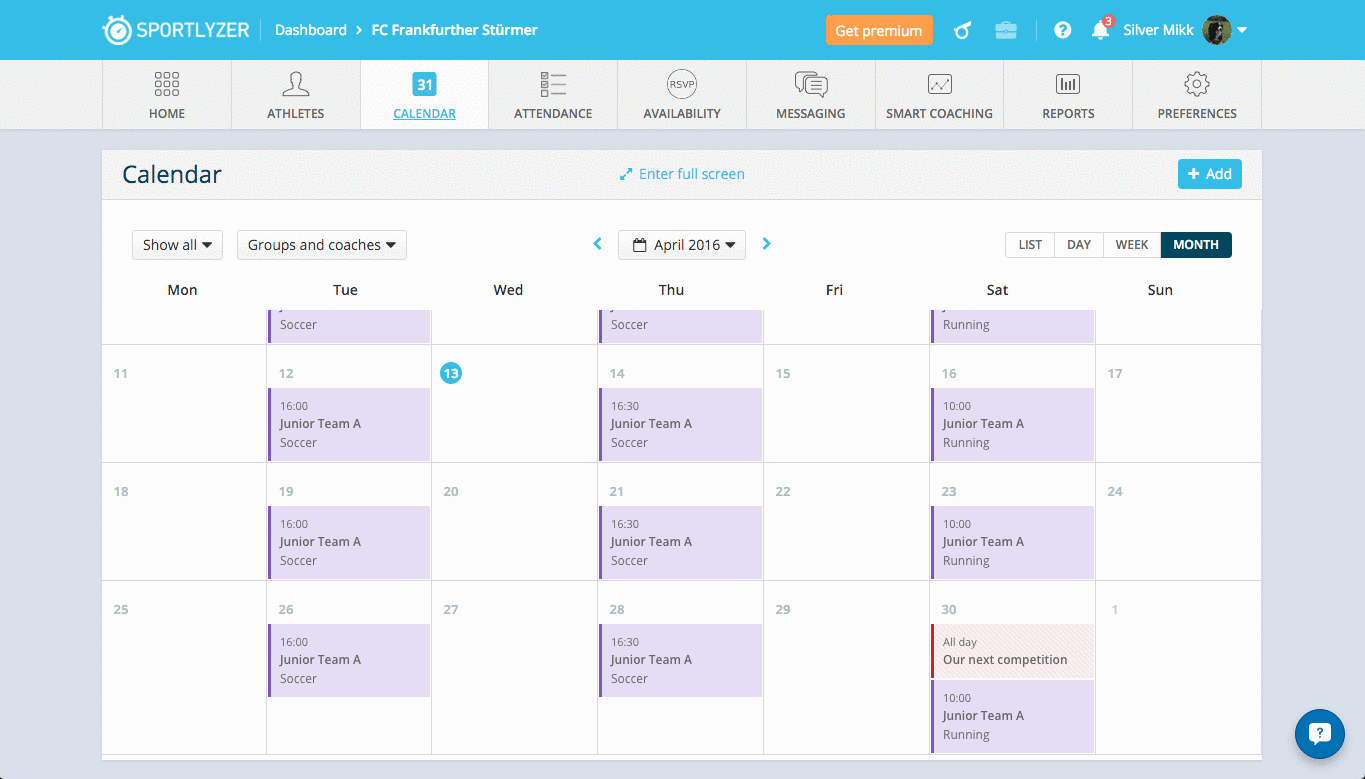Select the MONTH view
The width and height of the screenshot is (1365, 779).
(1196, 245)
